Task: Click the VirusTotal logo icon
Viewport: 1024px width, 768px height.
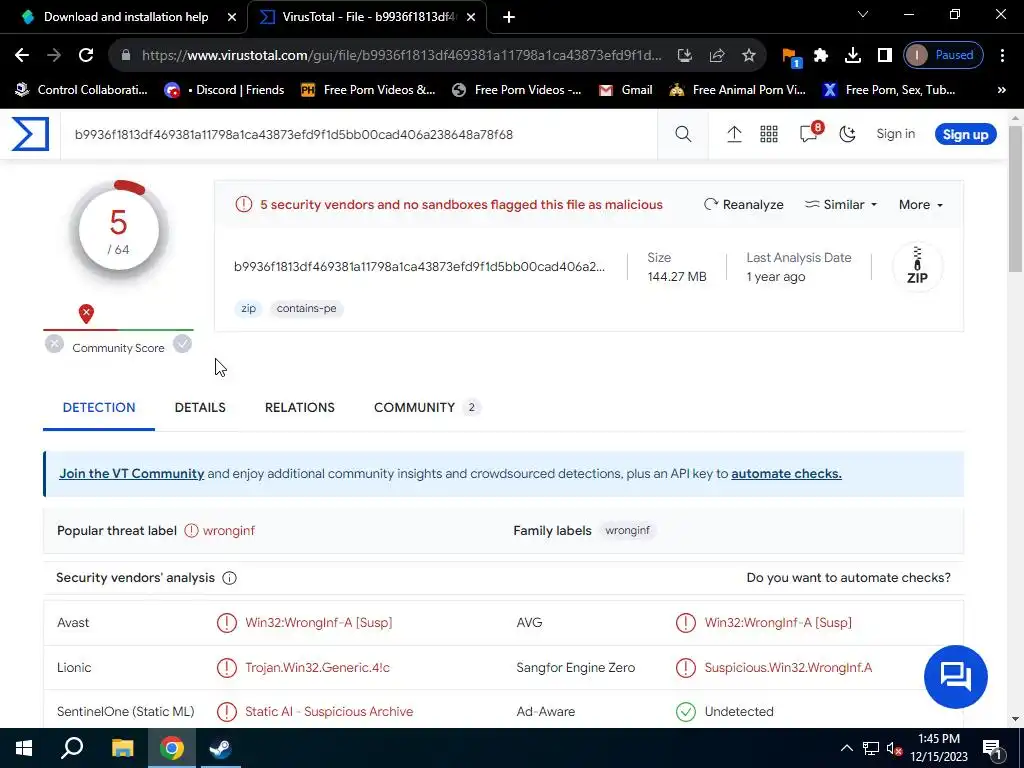Action: 30,134
